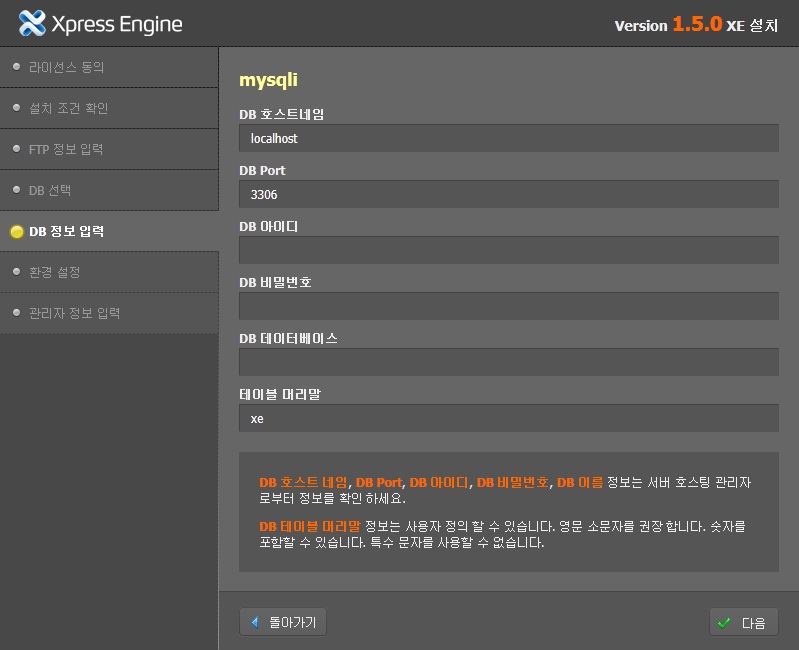Screen dimensions: 799x650
Task: Click the DB Port label
Action: pos(262,170)
